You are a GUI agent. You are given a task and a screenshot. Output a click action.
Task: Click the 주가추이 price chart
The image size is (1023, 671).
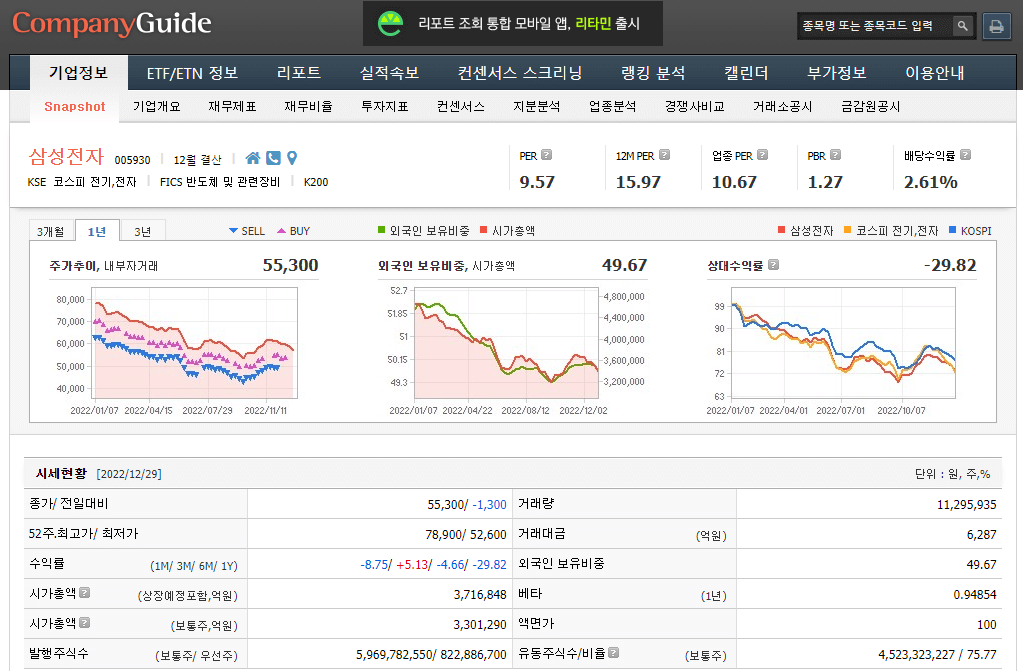[x=196, y=343]
